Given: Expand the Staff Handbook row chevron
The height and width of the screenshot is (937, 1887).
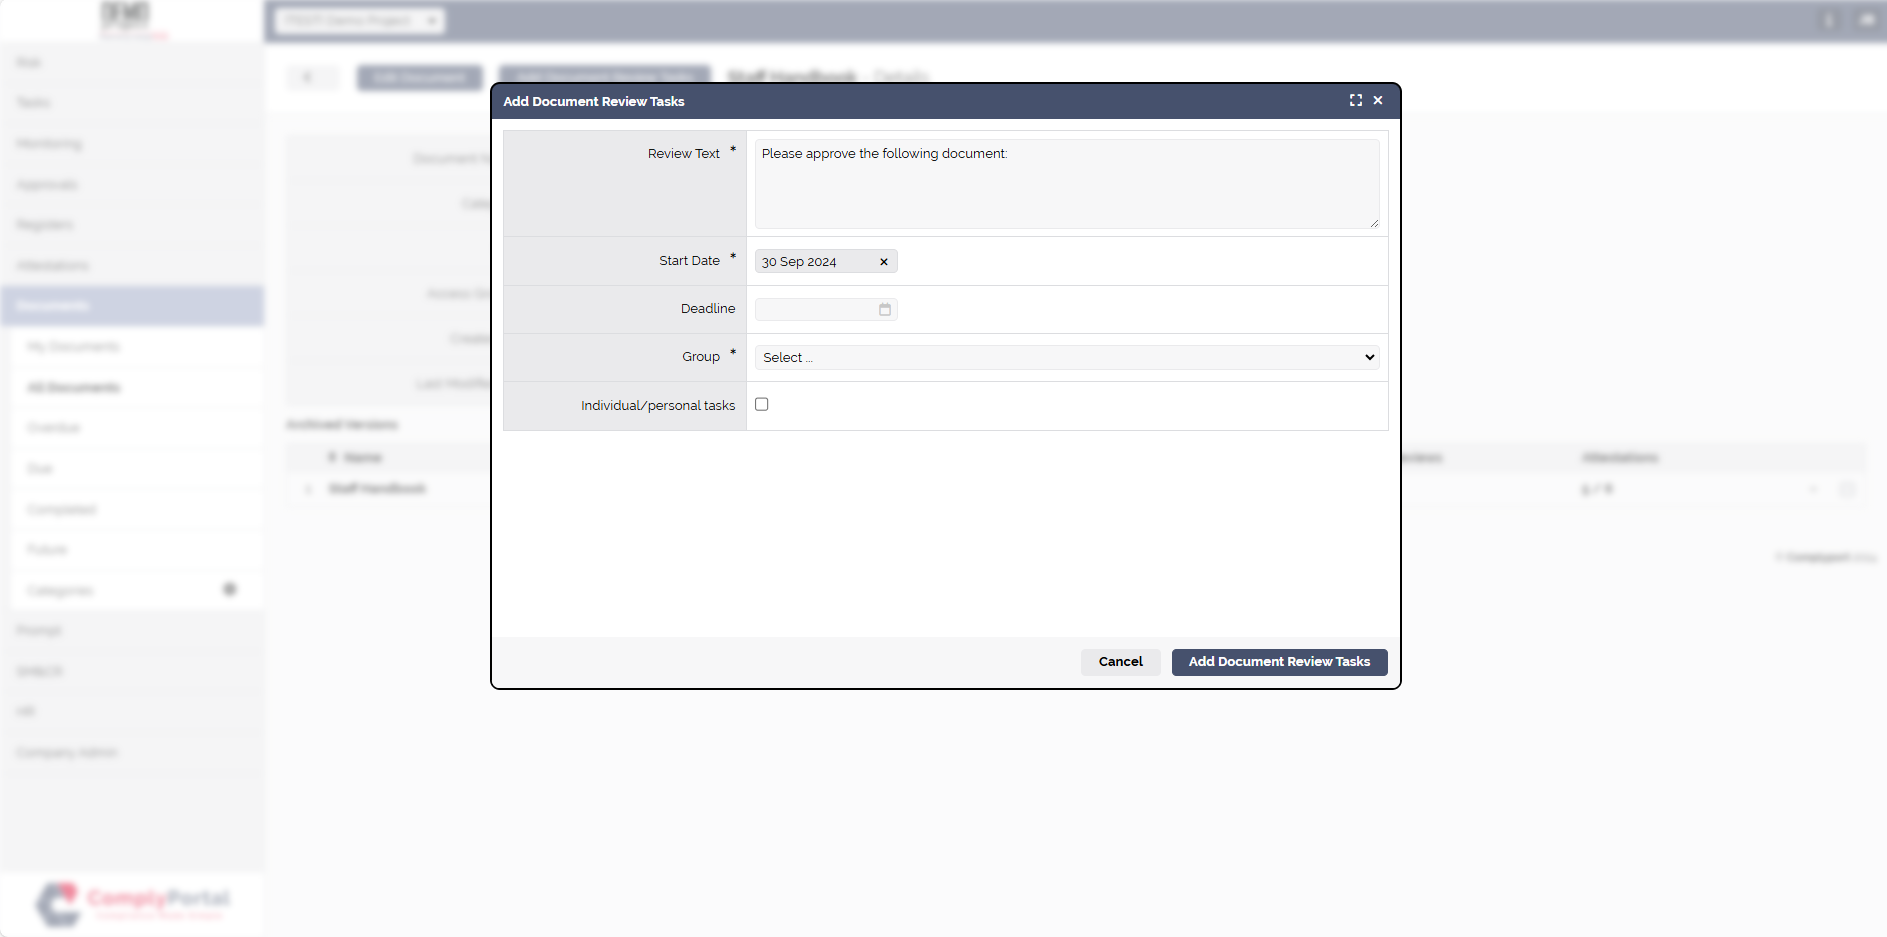Looking at the screenshot, I should [x=308, y=489].
